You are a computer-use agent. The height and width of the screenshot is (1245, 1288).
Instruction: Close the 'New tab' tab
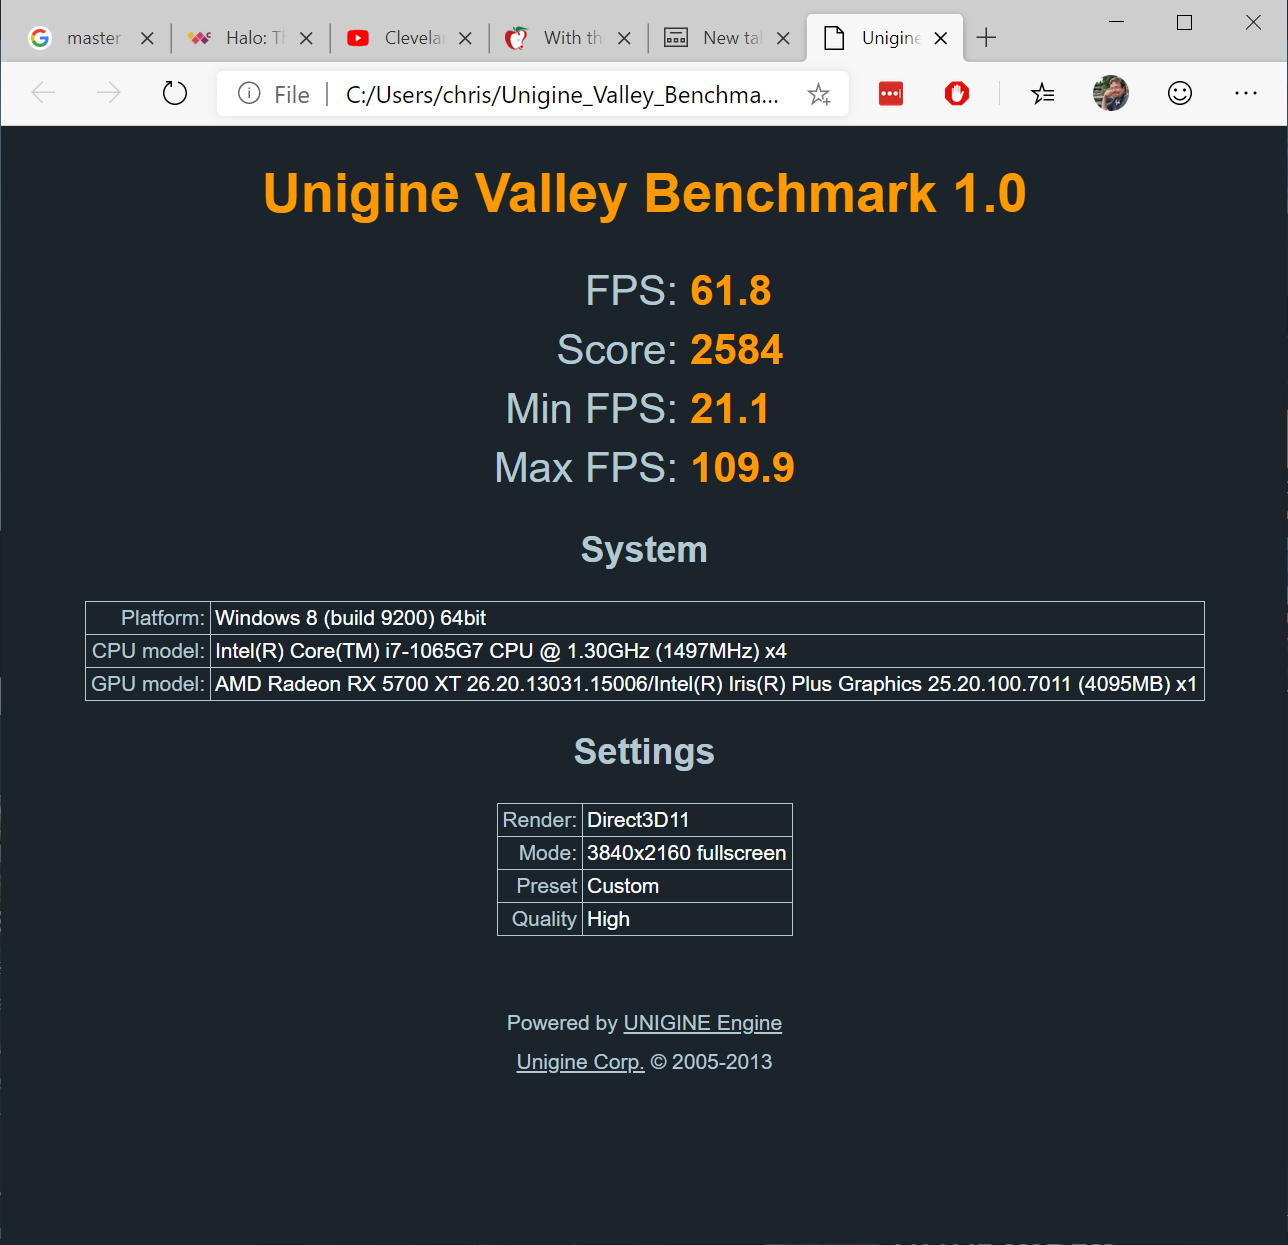(x=783, y=38)
